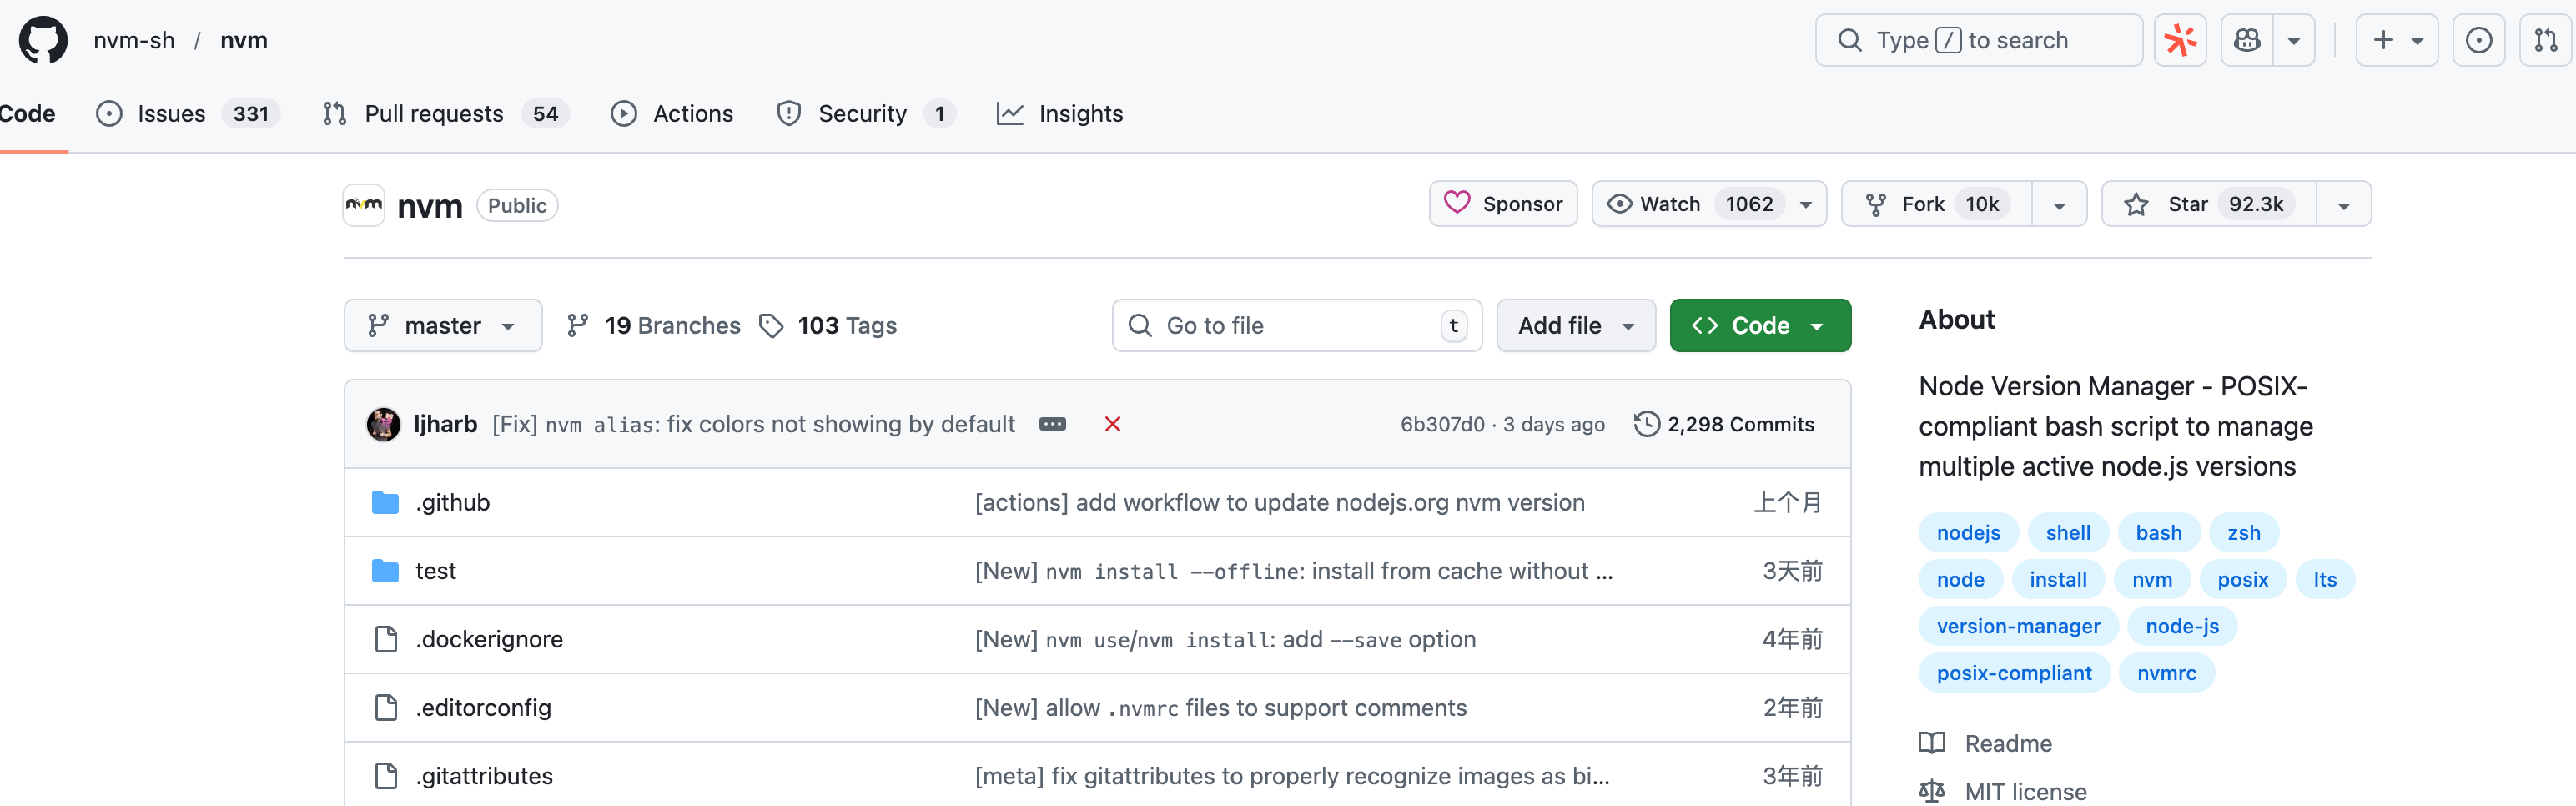Open the .github folder
This screenshot has height=806, width=2576.
[452, 502]
